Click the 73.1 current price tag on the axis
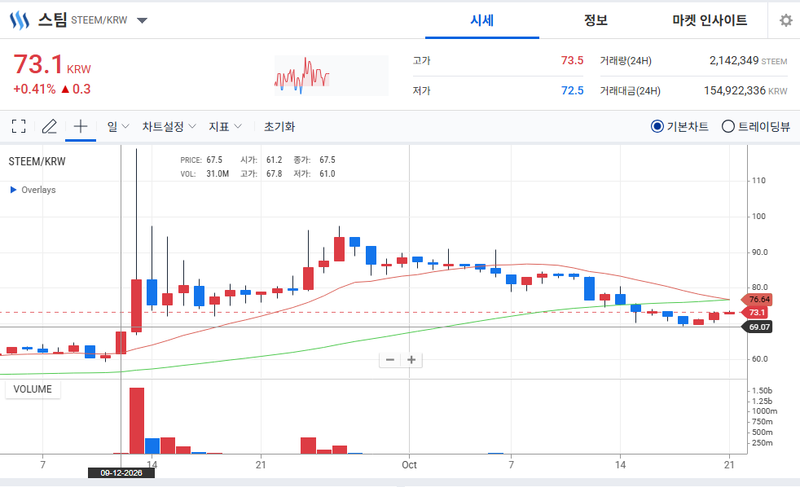The width and height of the screenshot is (800, 487). [x=755, y=313]
